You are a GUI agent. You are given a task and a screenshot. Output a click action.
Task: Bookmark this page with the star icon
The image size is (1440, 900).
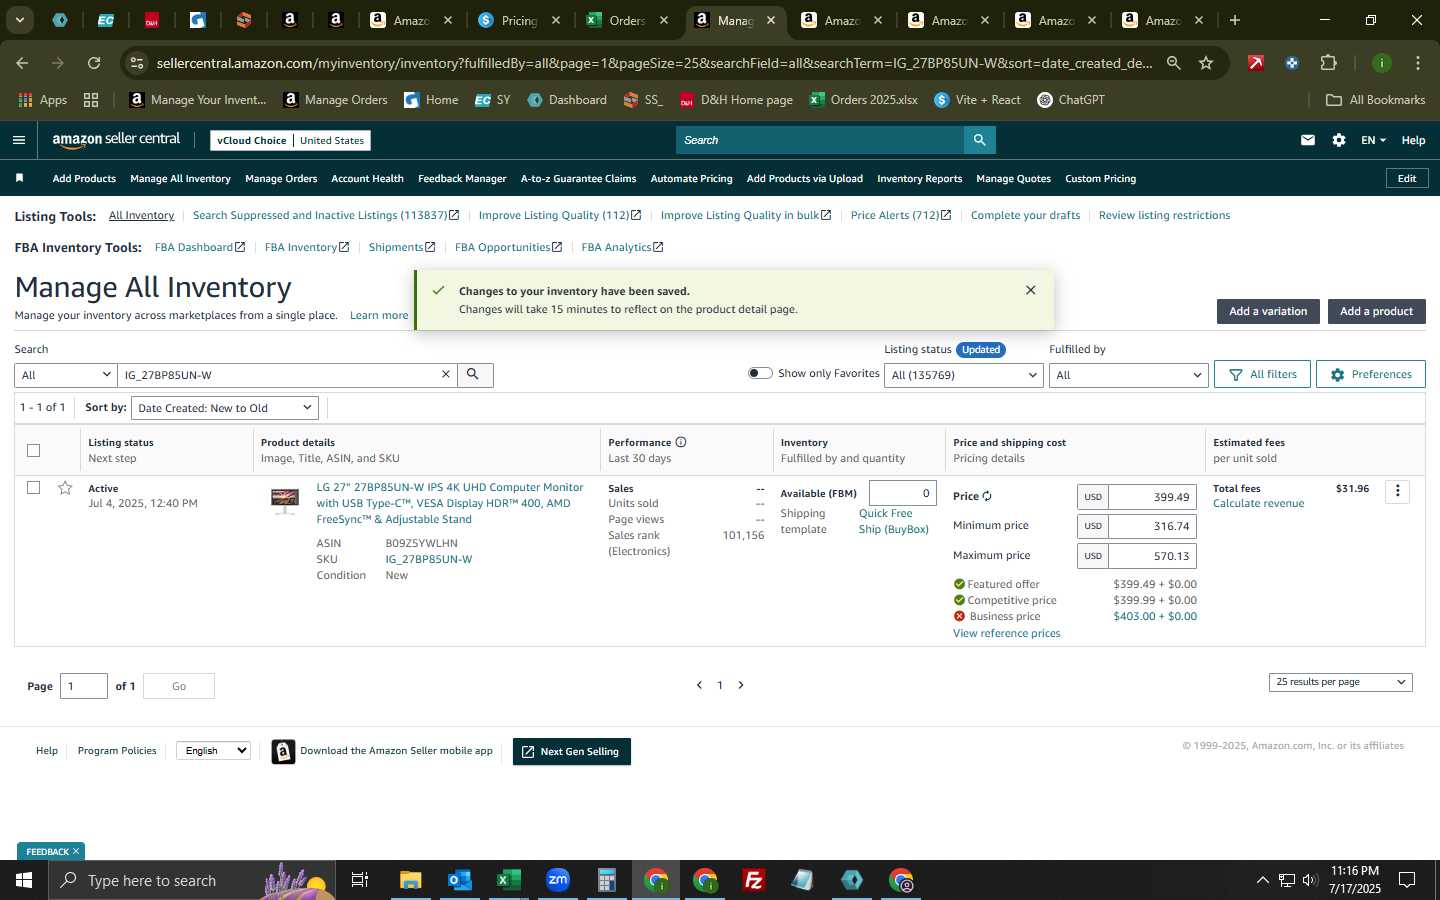click(1206, 63)
